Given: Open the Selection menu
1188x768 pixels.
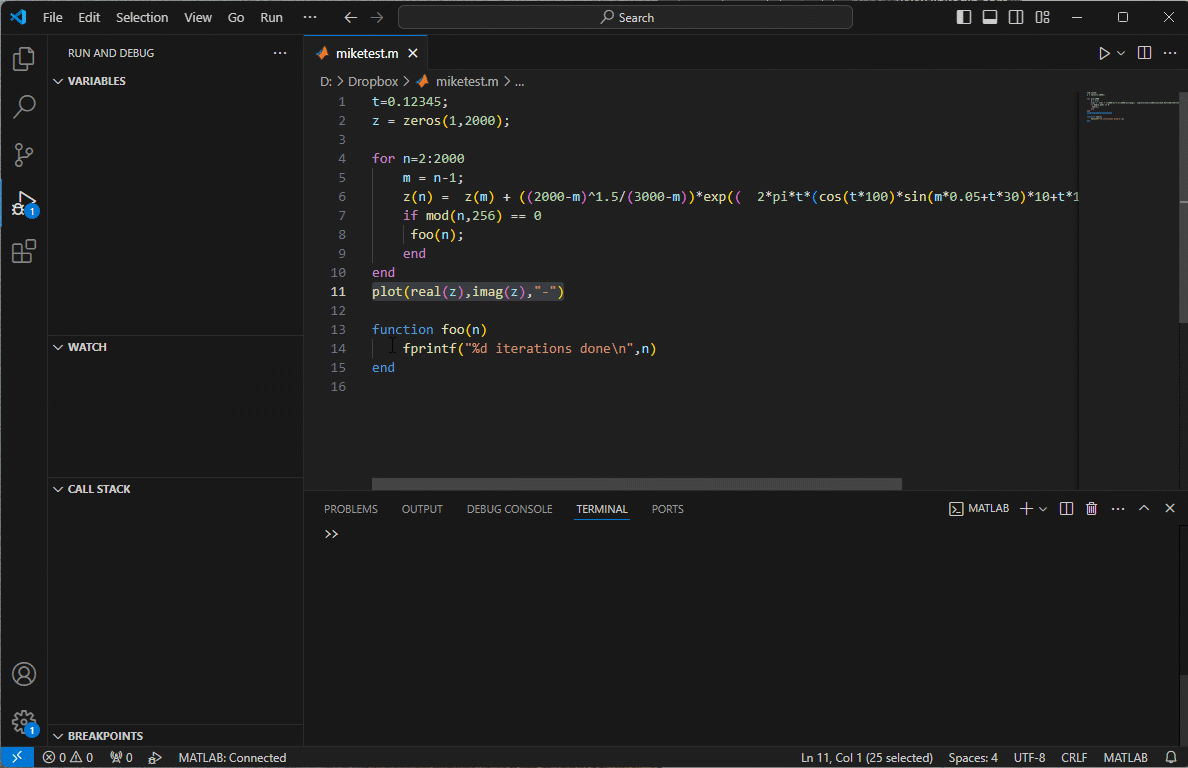Looking at the screenshot, I should coord(142,17).
